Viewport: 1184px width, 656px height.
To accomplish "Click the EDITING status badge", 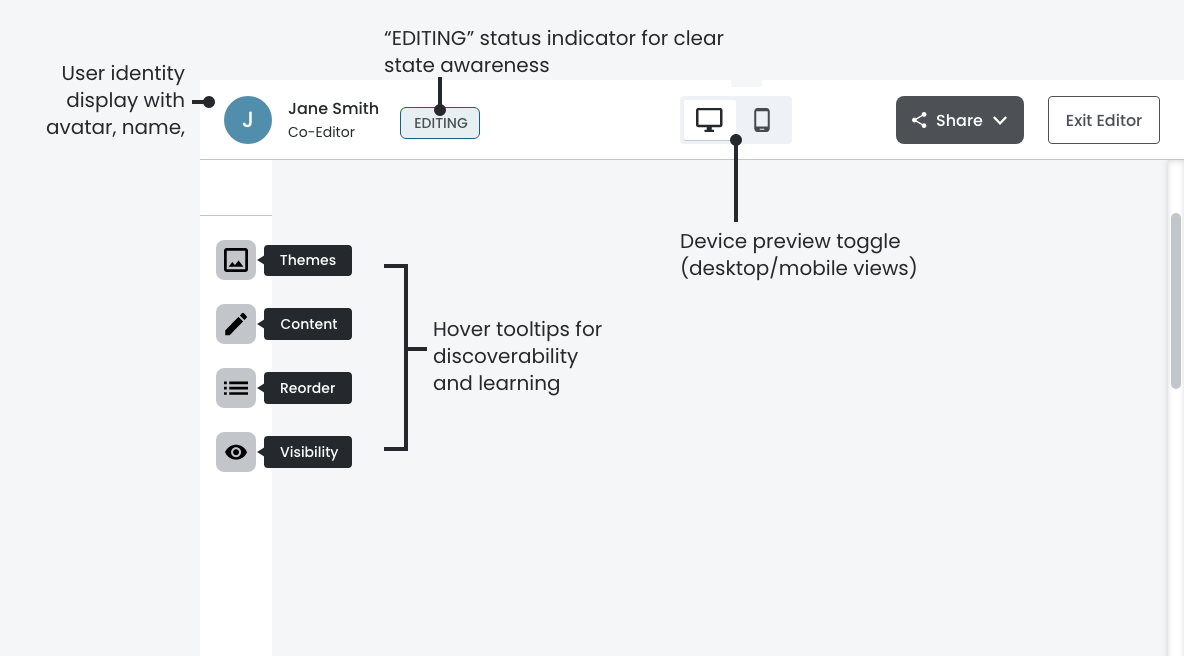I will pos(440,123).
